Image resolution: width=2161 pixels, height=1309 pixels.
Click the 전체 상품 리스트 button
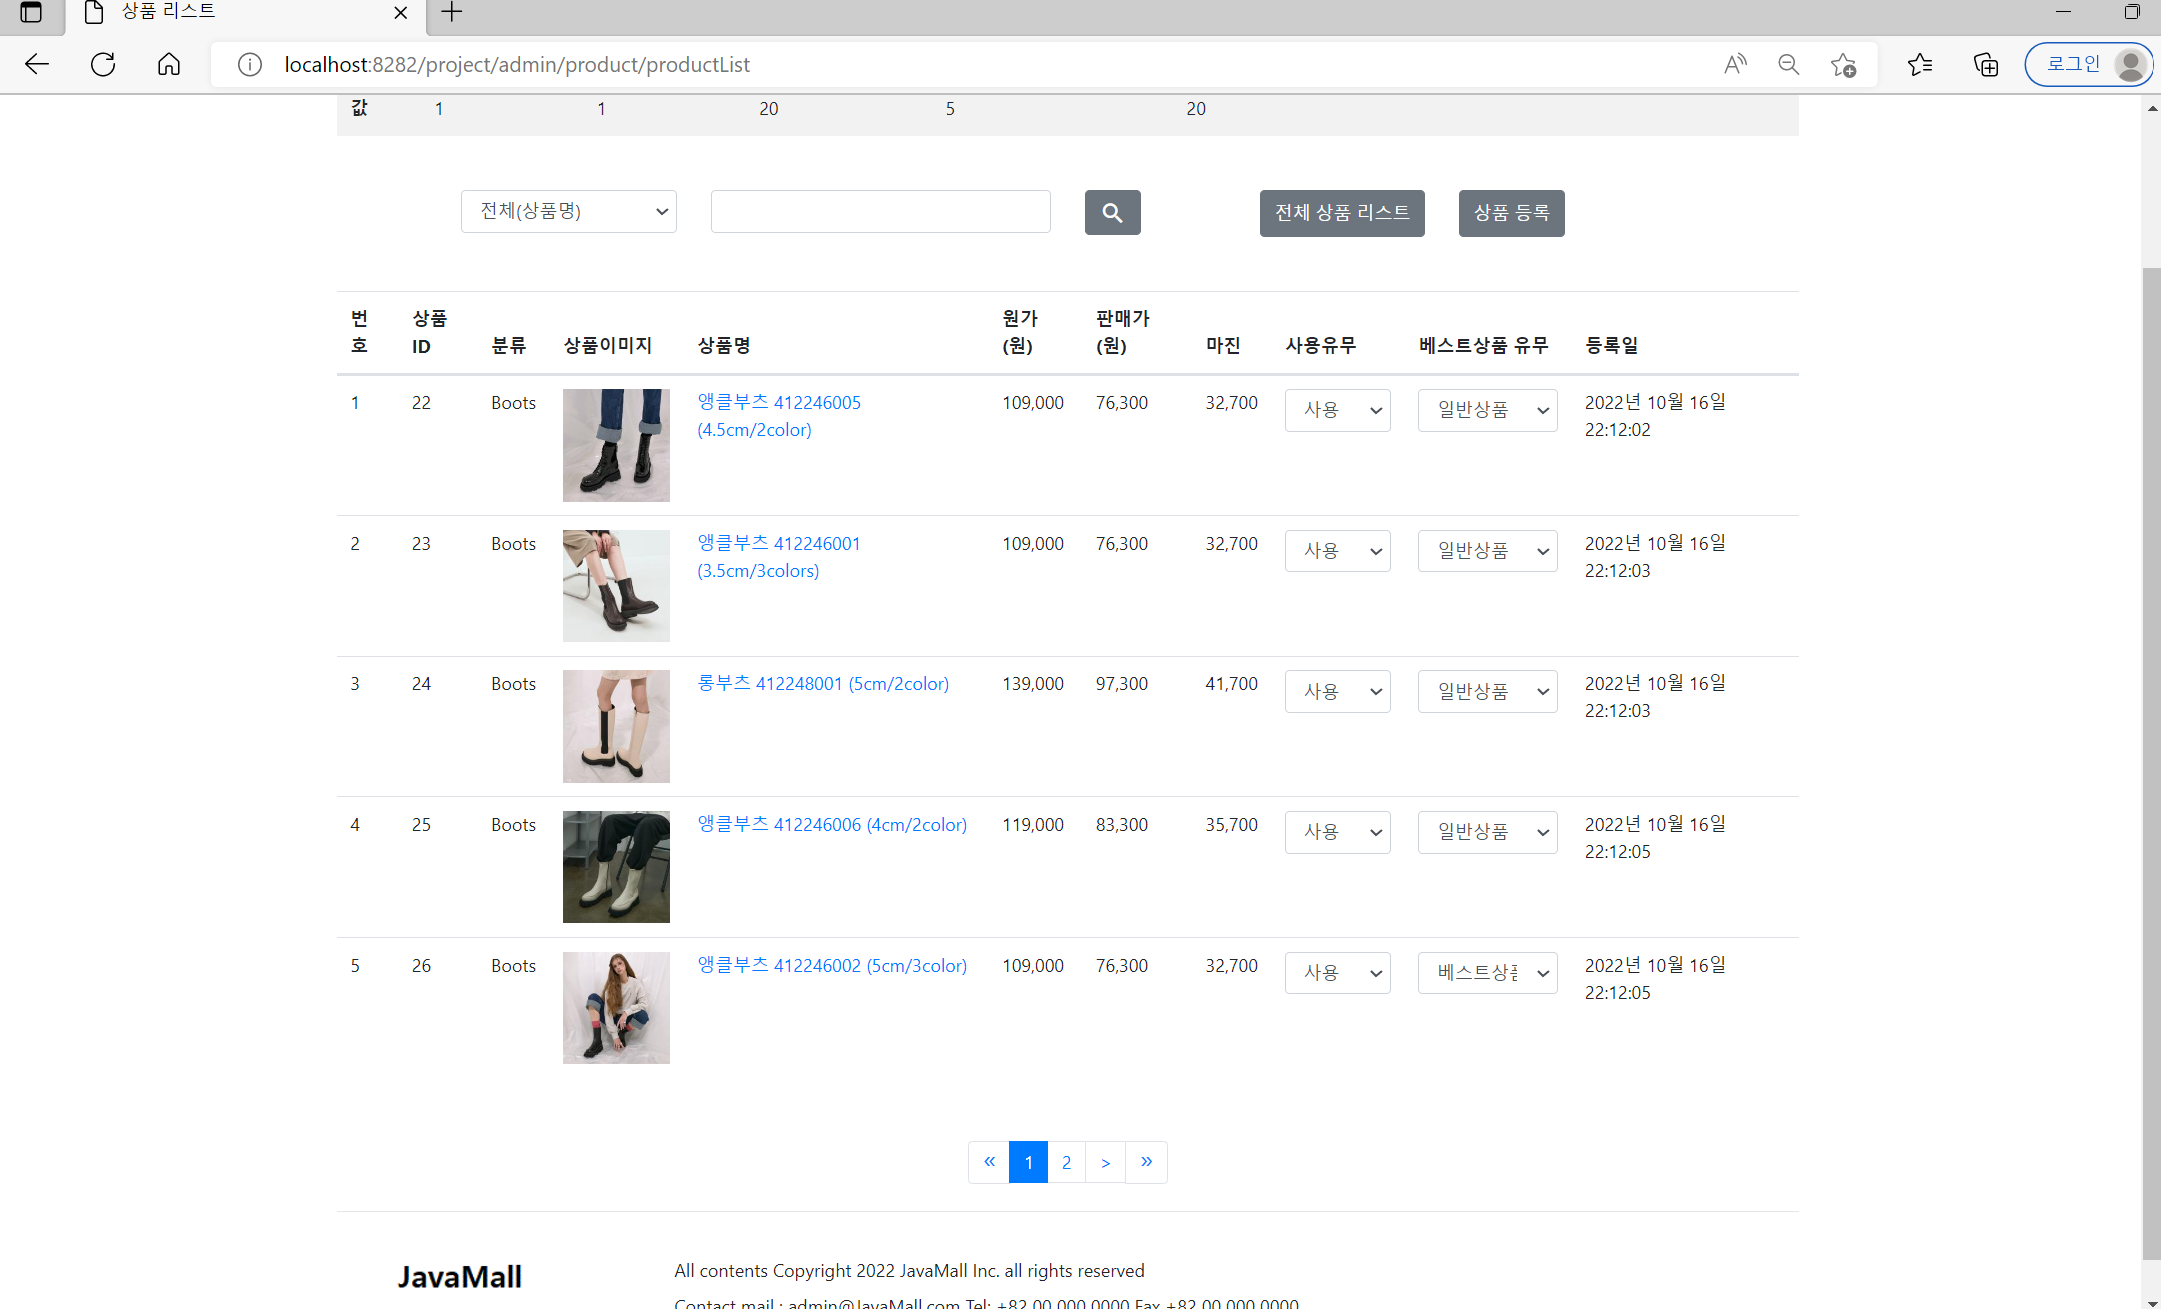tap(1342, 213)
